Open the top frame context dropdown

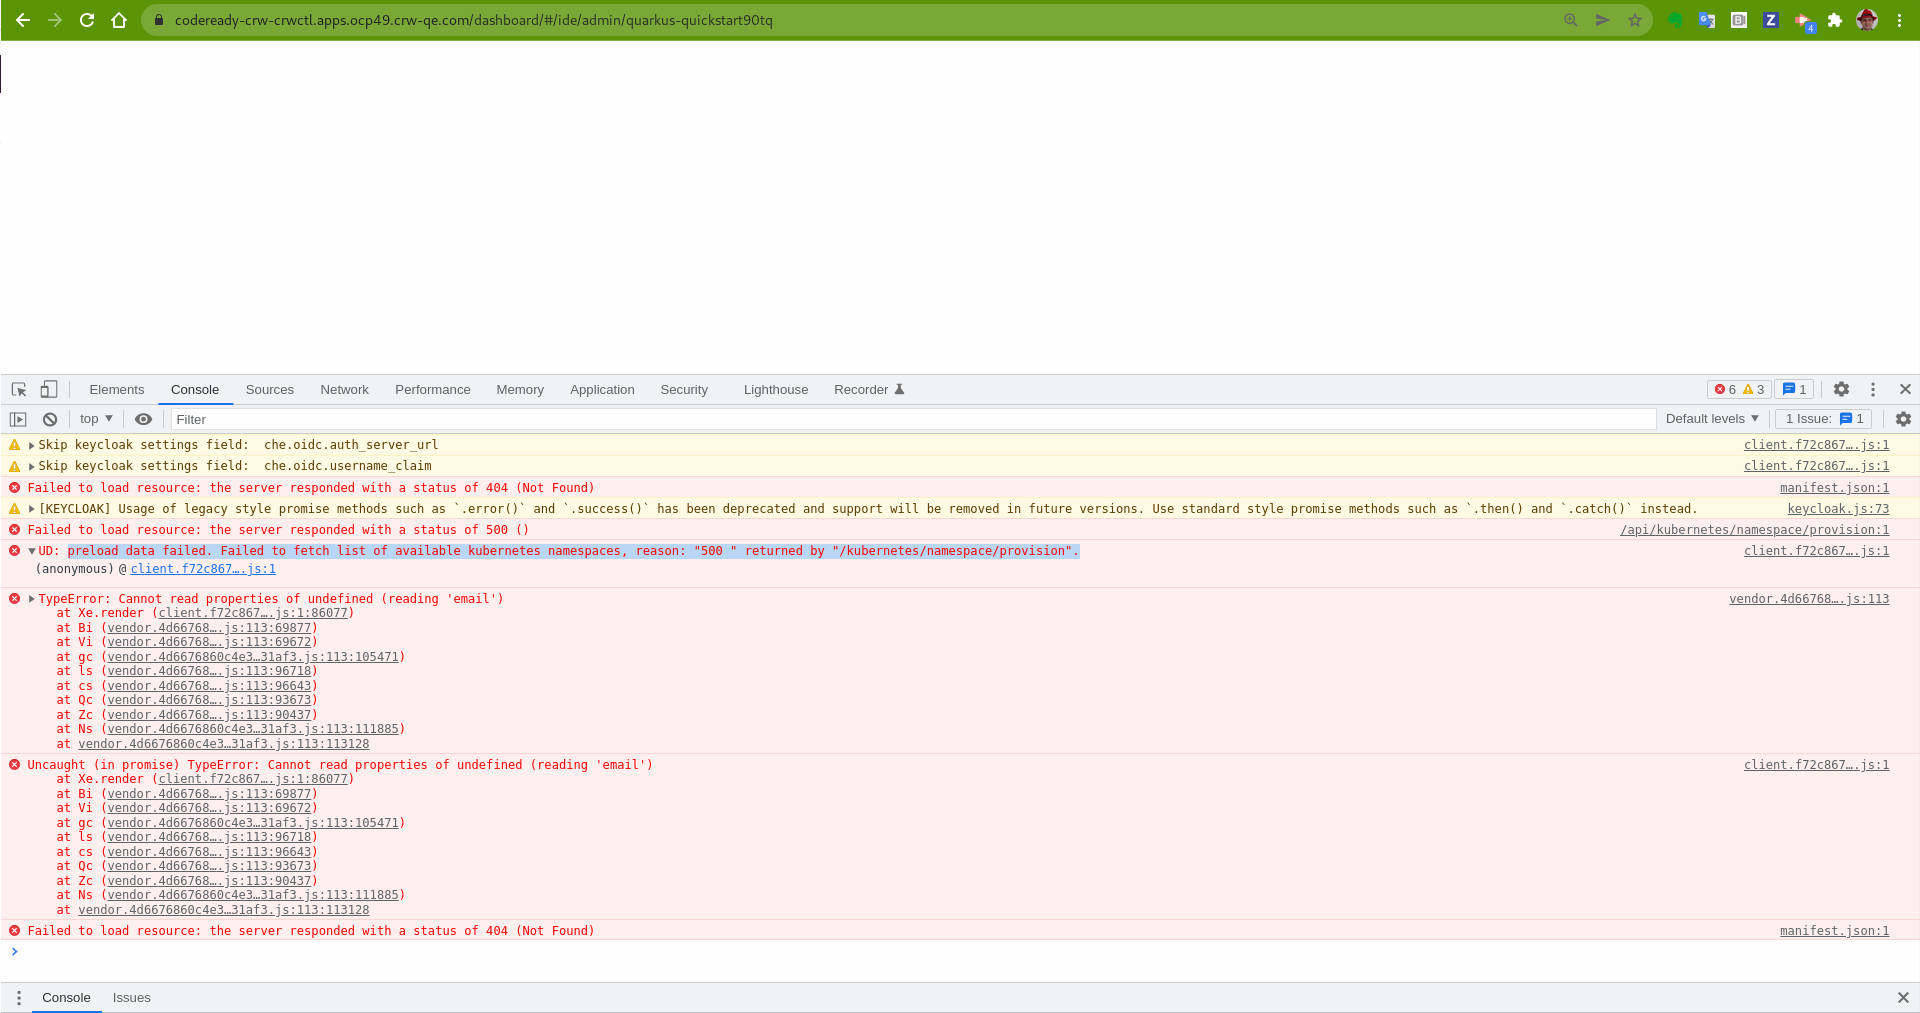click(x=95, y=419)
